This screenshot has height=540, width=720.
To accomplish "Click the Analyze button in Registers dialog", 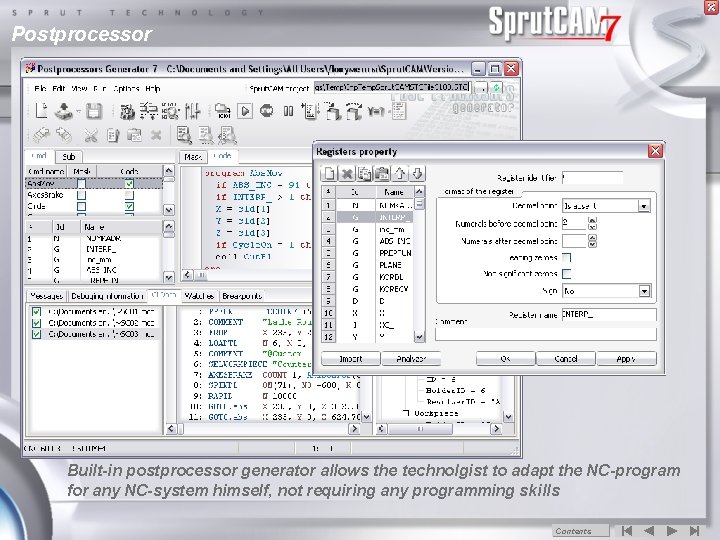I will click(411, 359).
